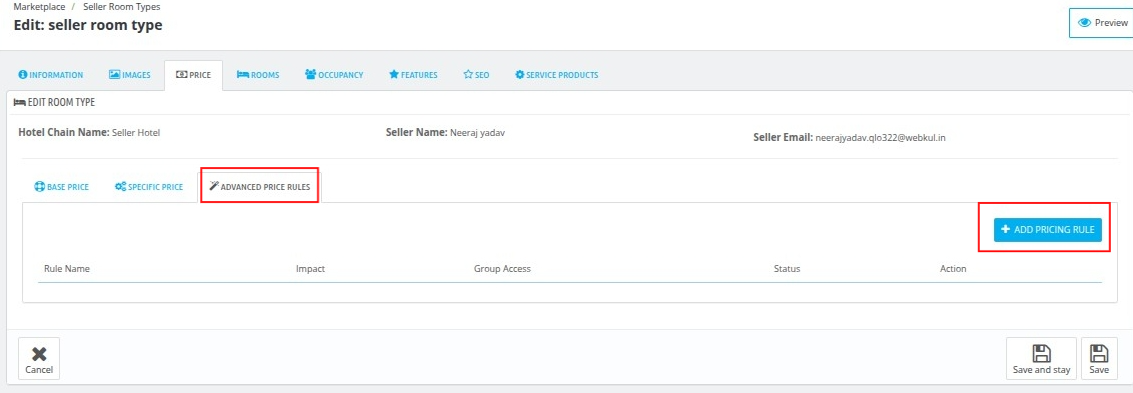Screen dimensions: 1133x393
Task: Click the Seller Hotel chain name
Action: pyautogui.click(x=136, y=133)
